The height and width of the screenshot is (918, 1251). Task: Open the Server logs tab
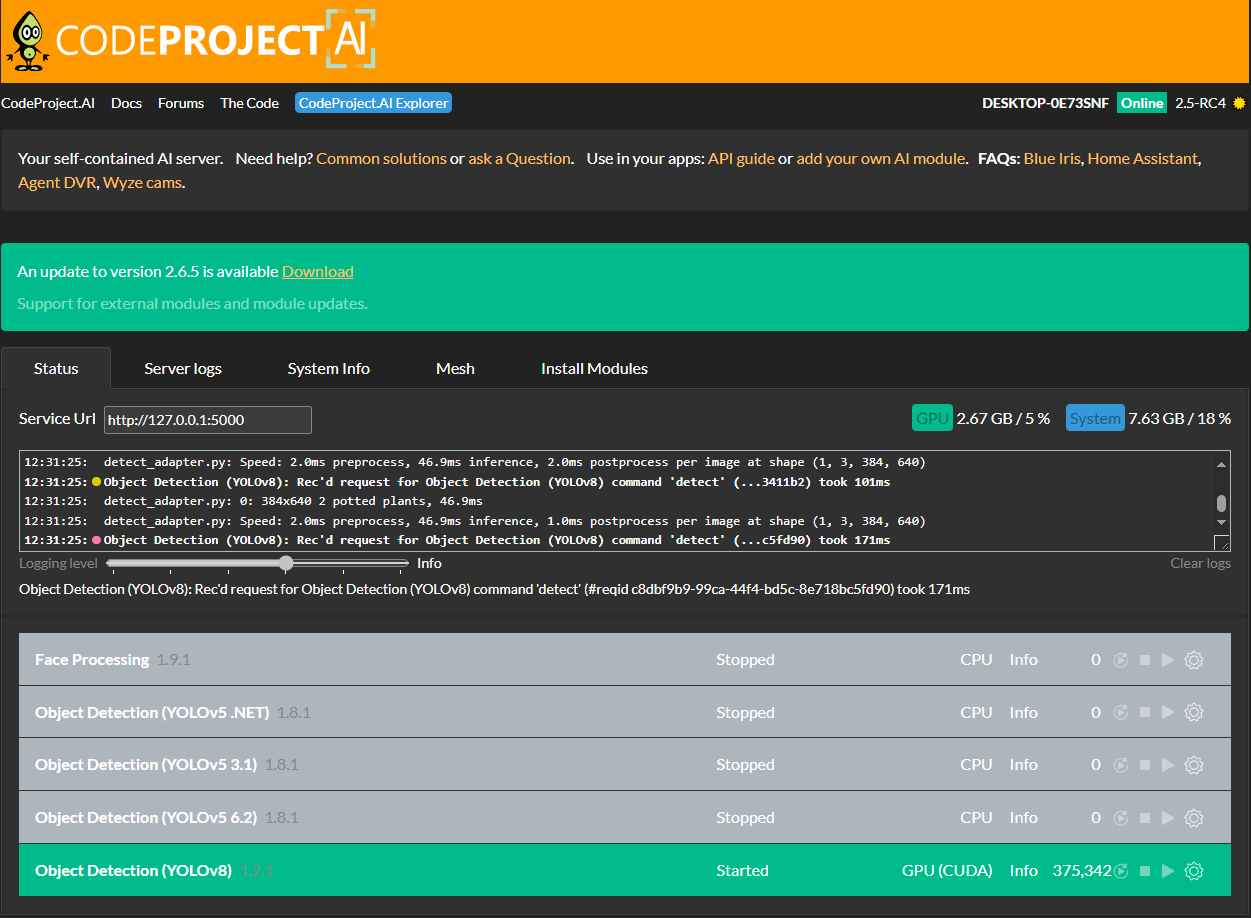pos(183,368)
